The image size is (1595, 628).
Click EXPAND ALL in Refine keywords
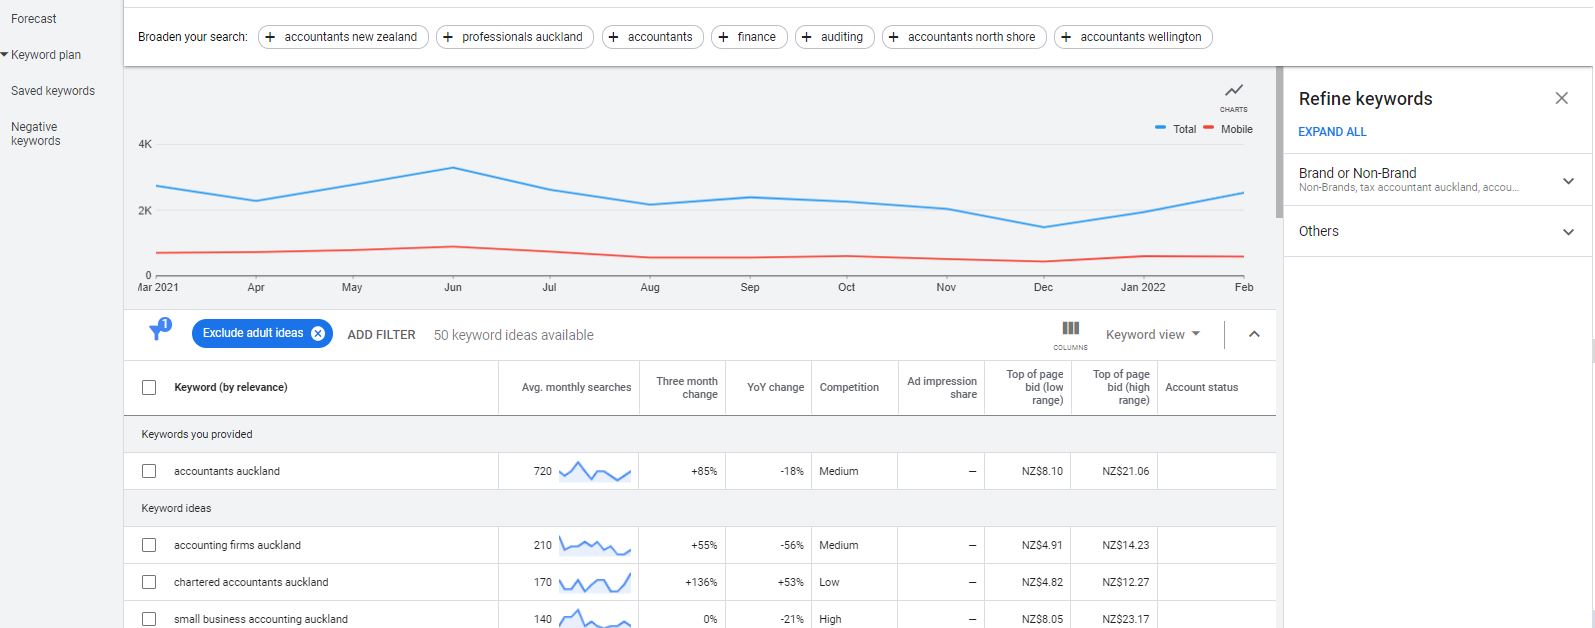[1332, 132]
